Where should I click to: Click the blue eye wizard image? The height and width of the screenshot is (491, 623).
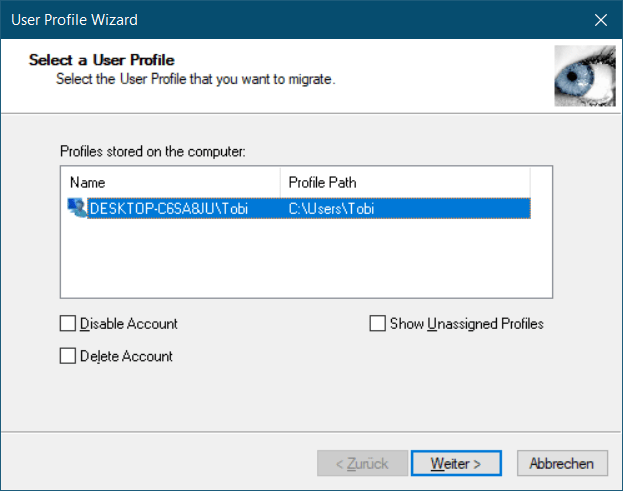point(585,76)
